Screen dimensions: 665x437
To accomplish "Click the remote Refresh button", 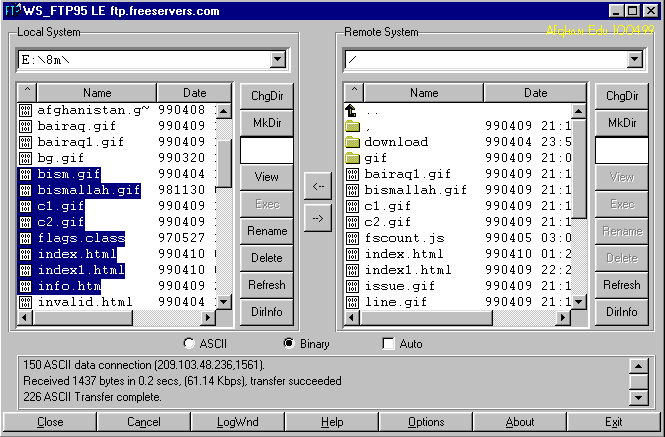I will (x=621, y=285).
